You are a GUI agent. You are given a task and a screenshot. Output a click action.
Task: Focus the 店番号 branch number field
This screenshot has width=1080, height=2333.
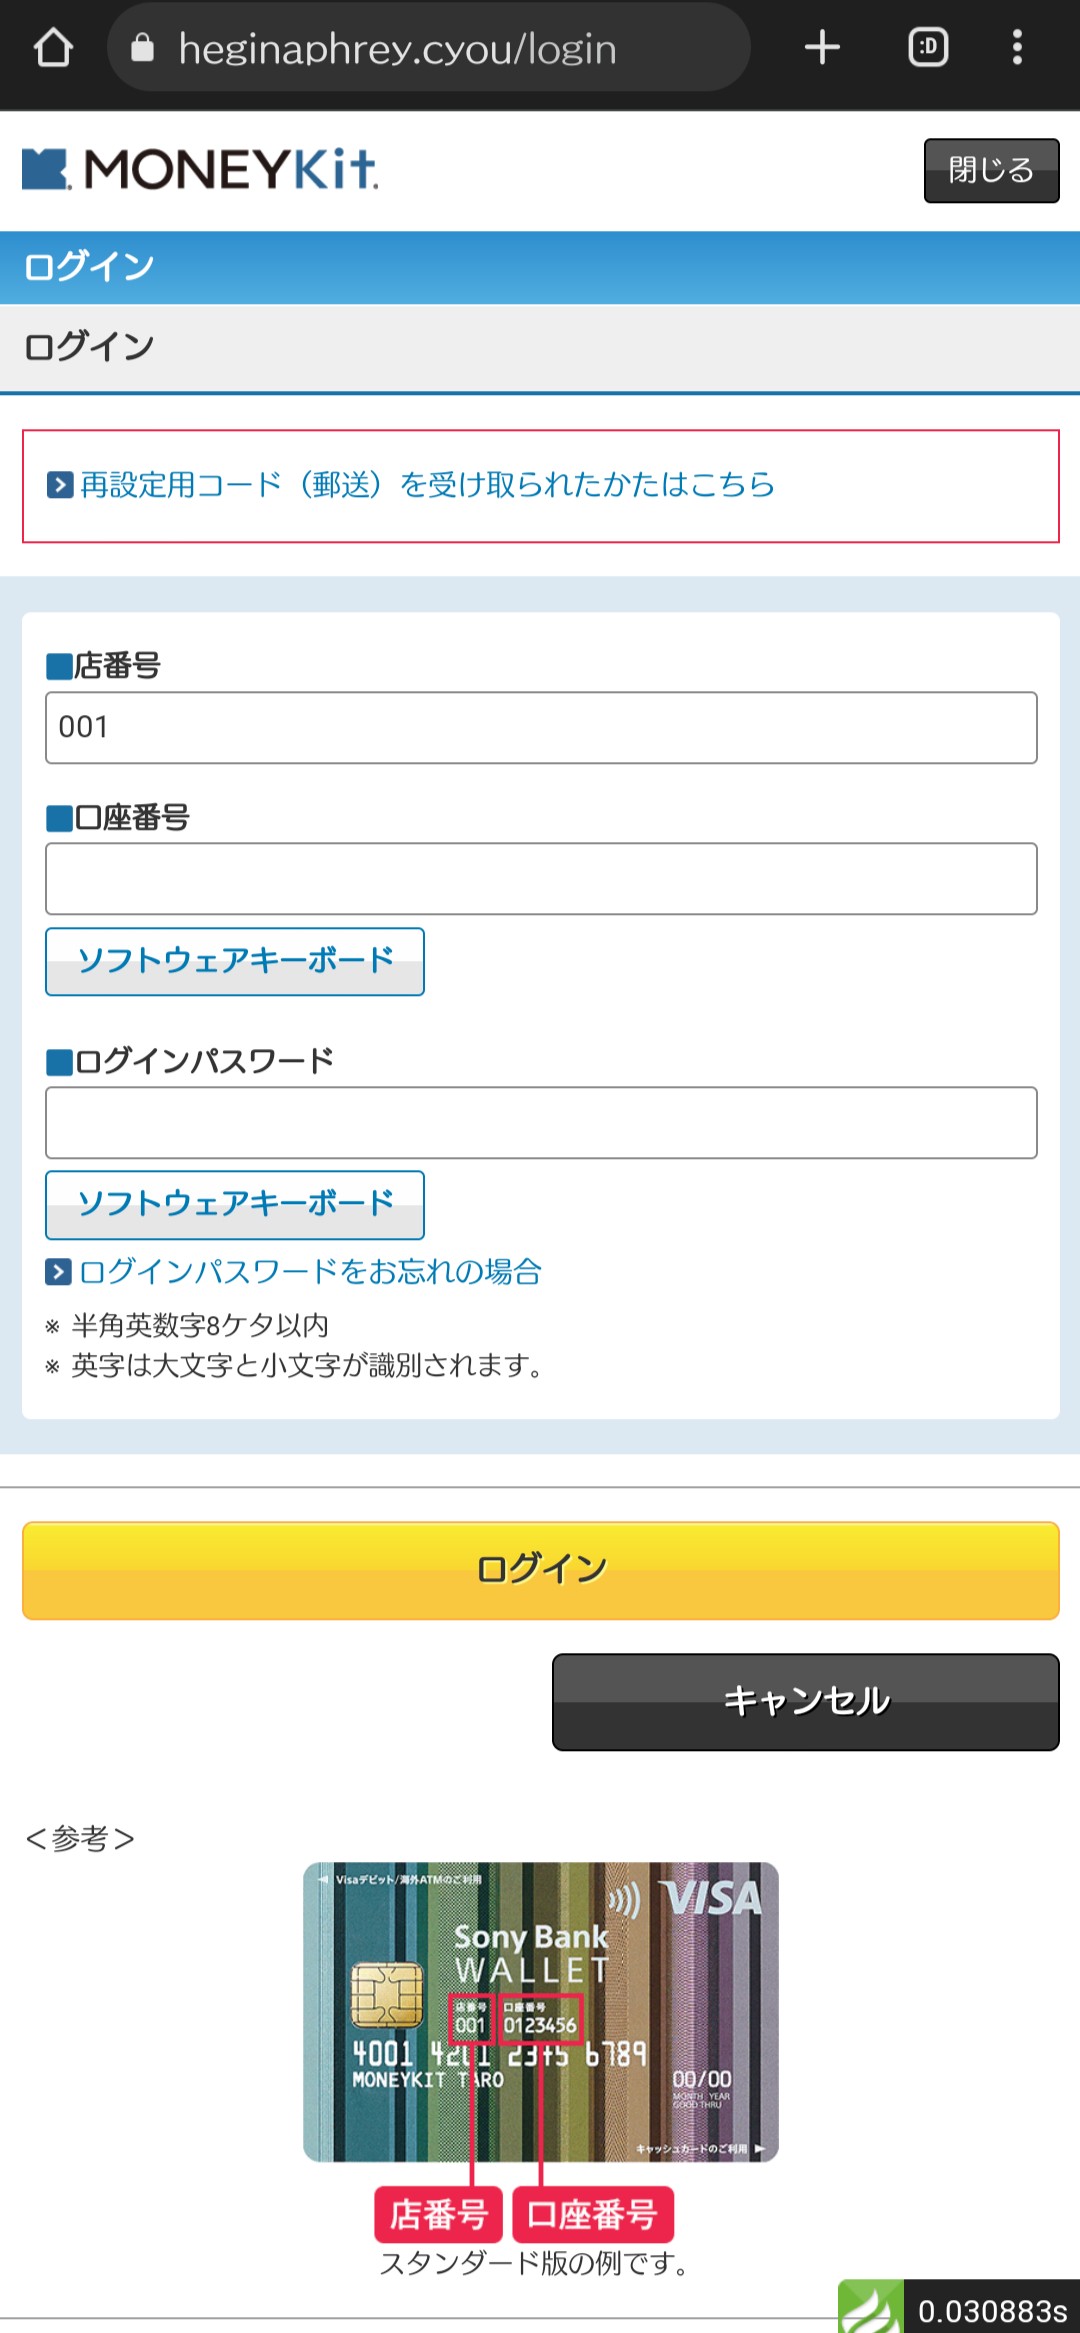pos(541,728)
